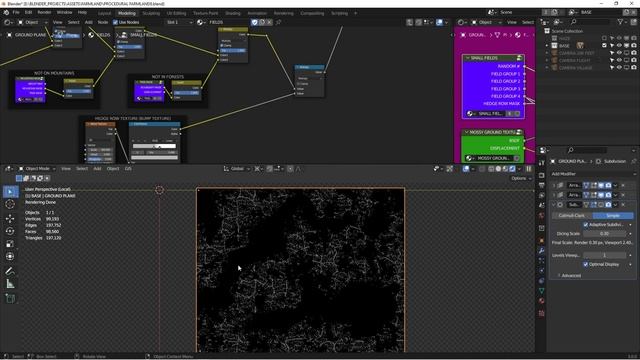This screenshot has height=360, width=640.
Task: Open the Tool properties tab
Action: click(542, 162)
